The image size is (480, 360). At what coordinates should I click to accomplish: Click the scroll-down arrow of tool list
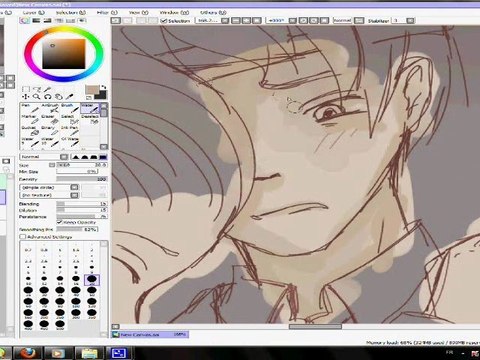(x=104, y=147)
